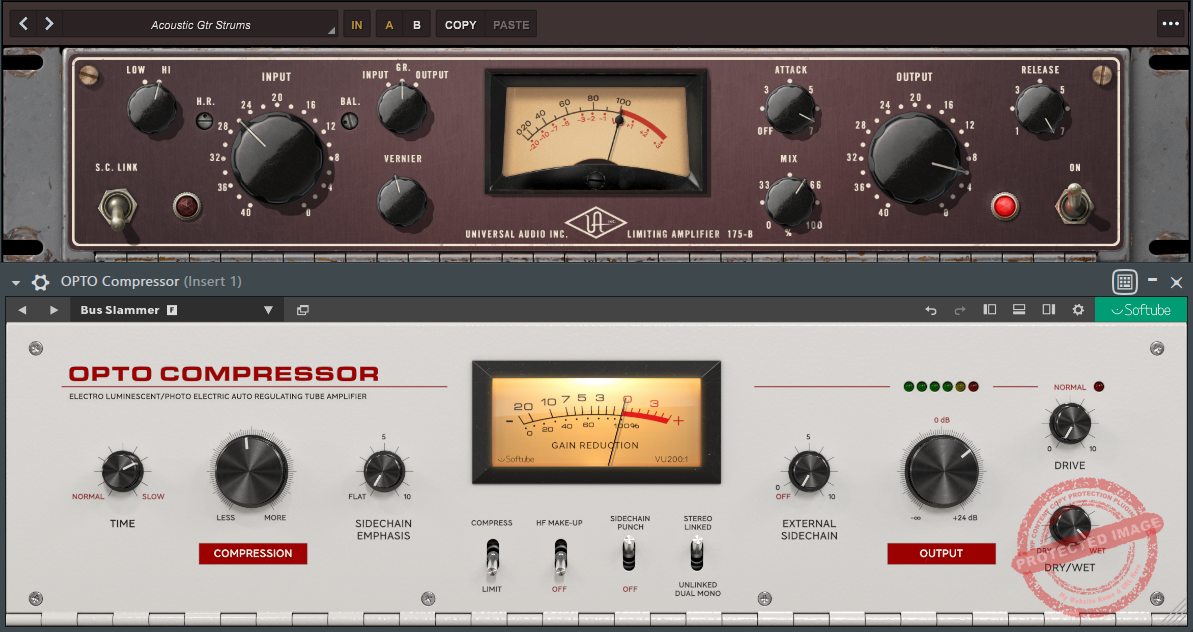This screenshot has height=632, width=1193.
Task: Select the B comparison state
Action: (x=417, y=25)
